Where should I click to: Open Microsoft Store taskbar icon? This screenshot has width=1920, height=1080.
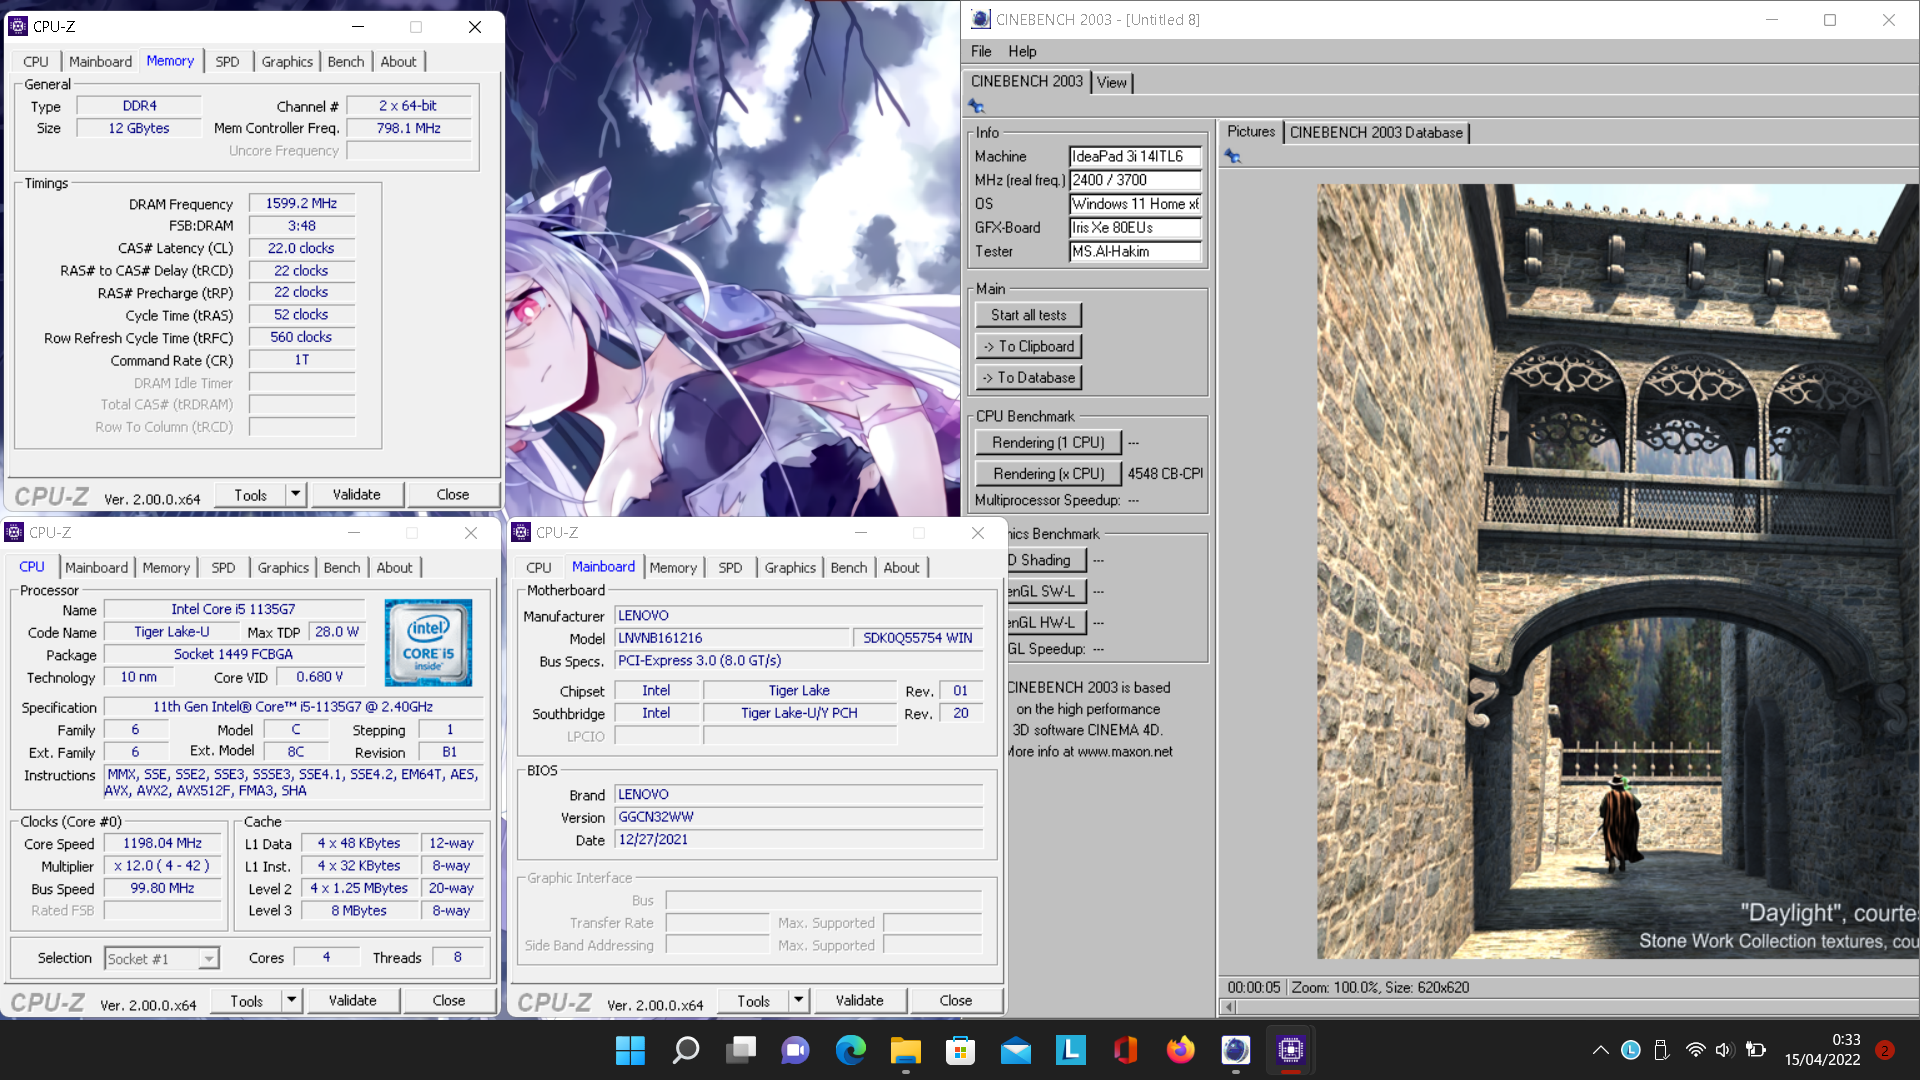pos(961,1050)
